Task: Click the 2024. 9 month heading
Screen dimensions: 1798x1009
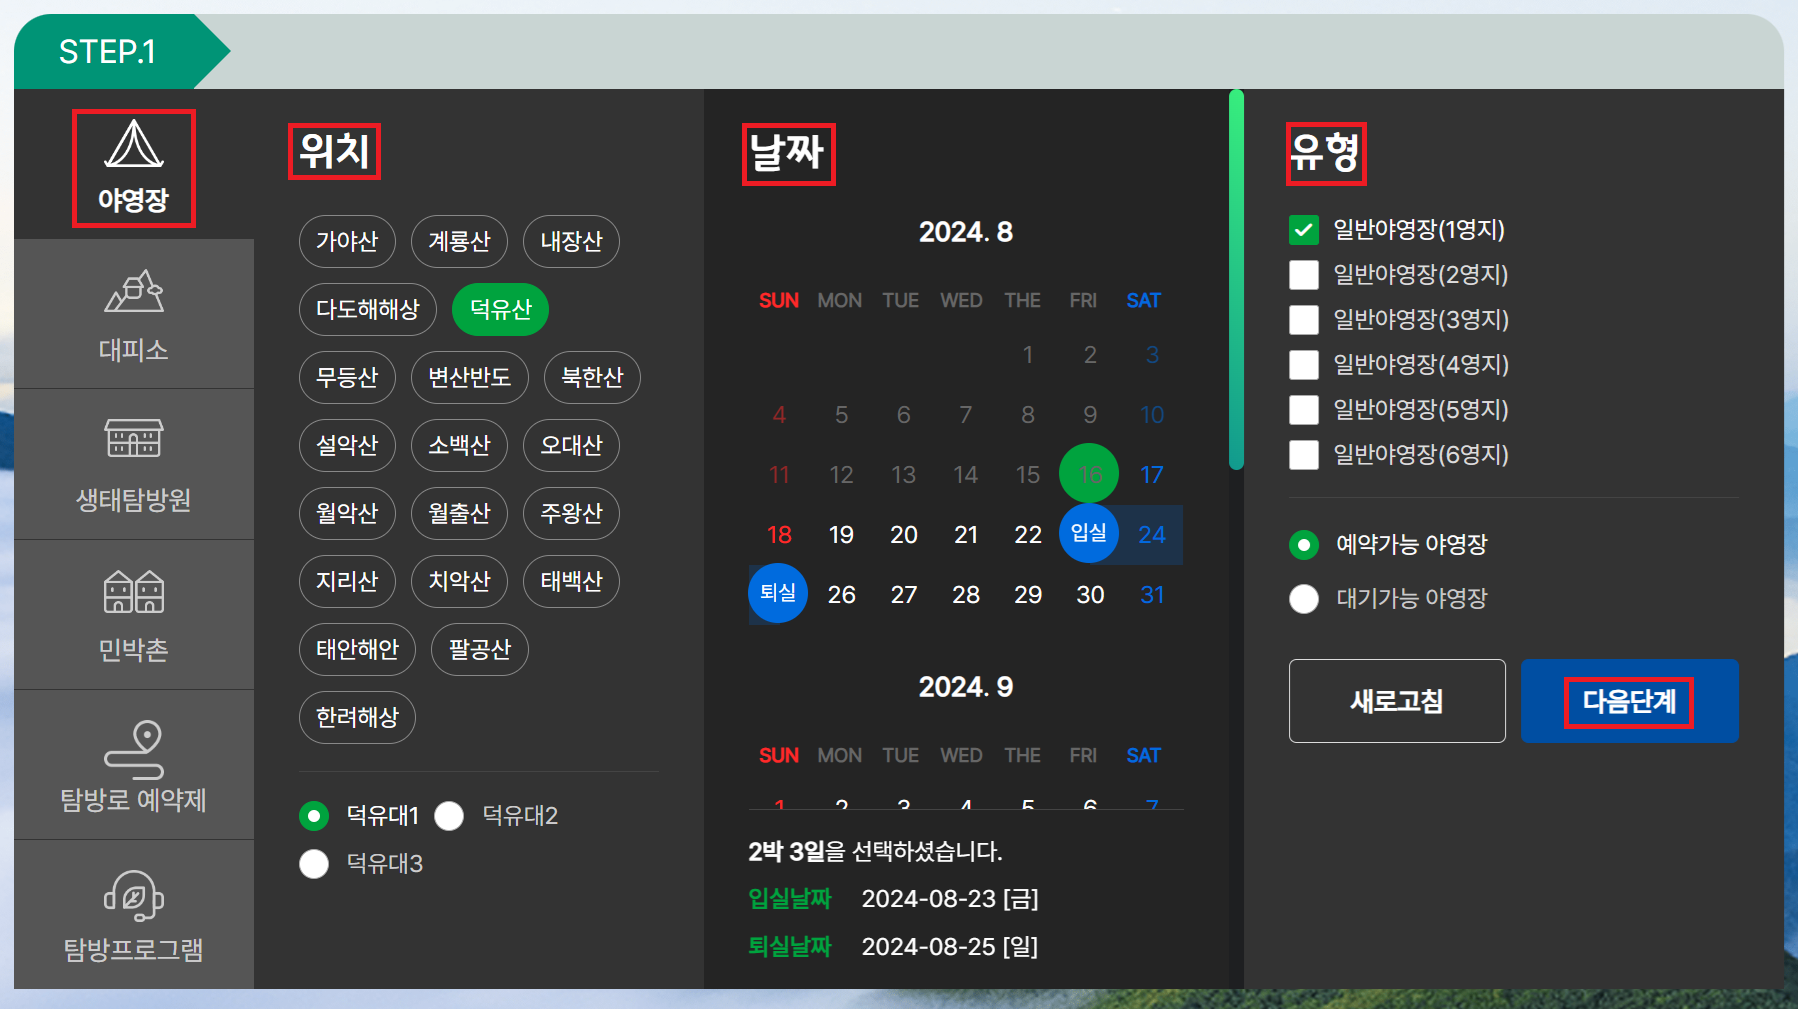Action: [x=966, y=687]
